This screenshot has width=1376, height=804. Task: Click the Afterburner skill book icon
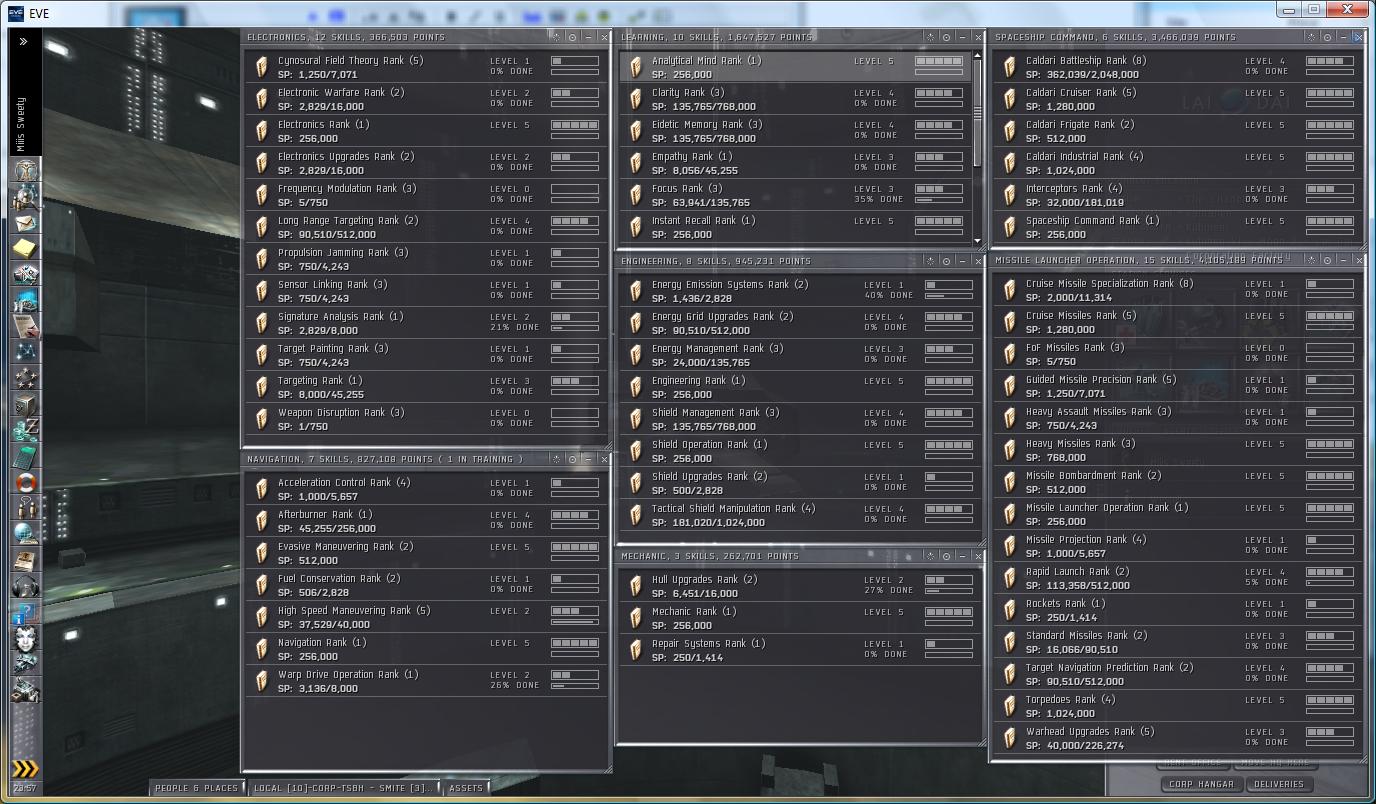[262, 521]
